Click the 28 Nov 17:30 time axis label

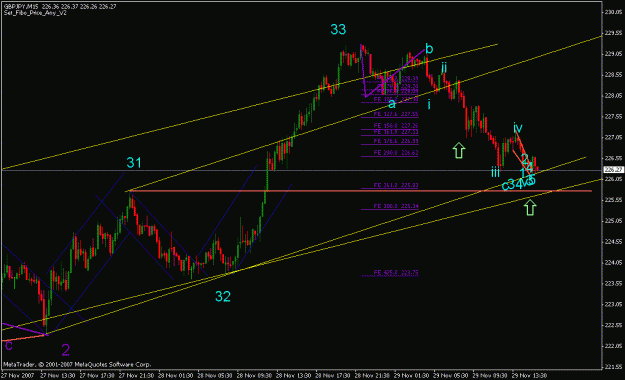[x=333, y=376]
